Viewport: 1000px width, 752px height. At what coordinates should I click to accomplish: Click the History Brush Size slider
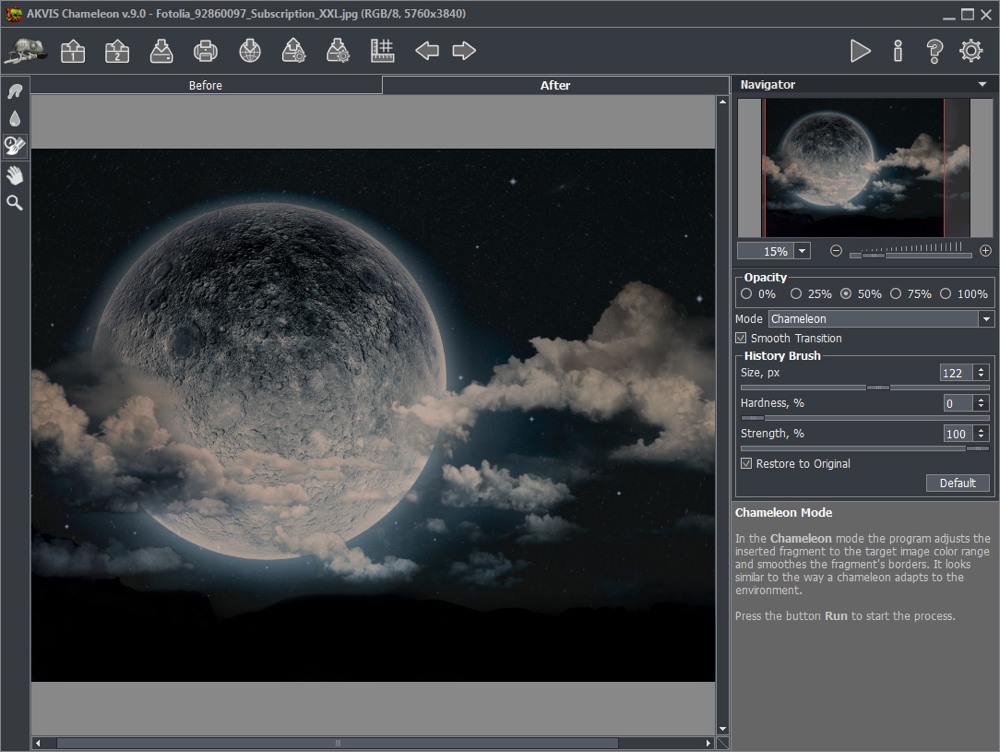[x=864, y=387]
